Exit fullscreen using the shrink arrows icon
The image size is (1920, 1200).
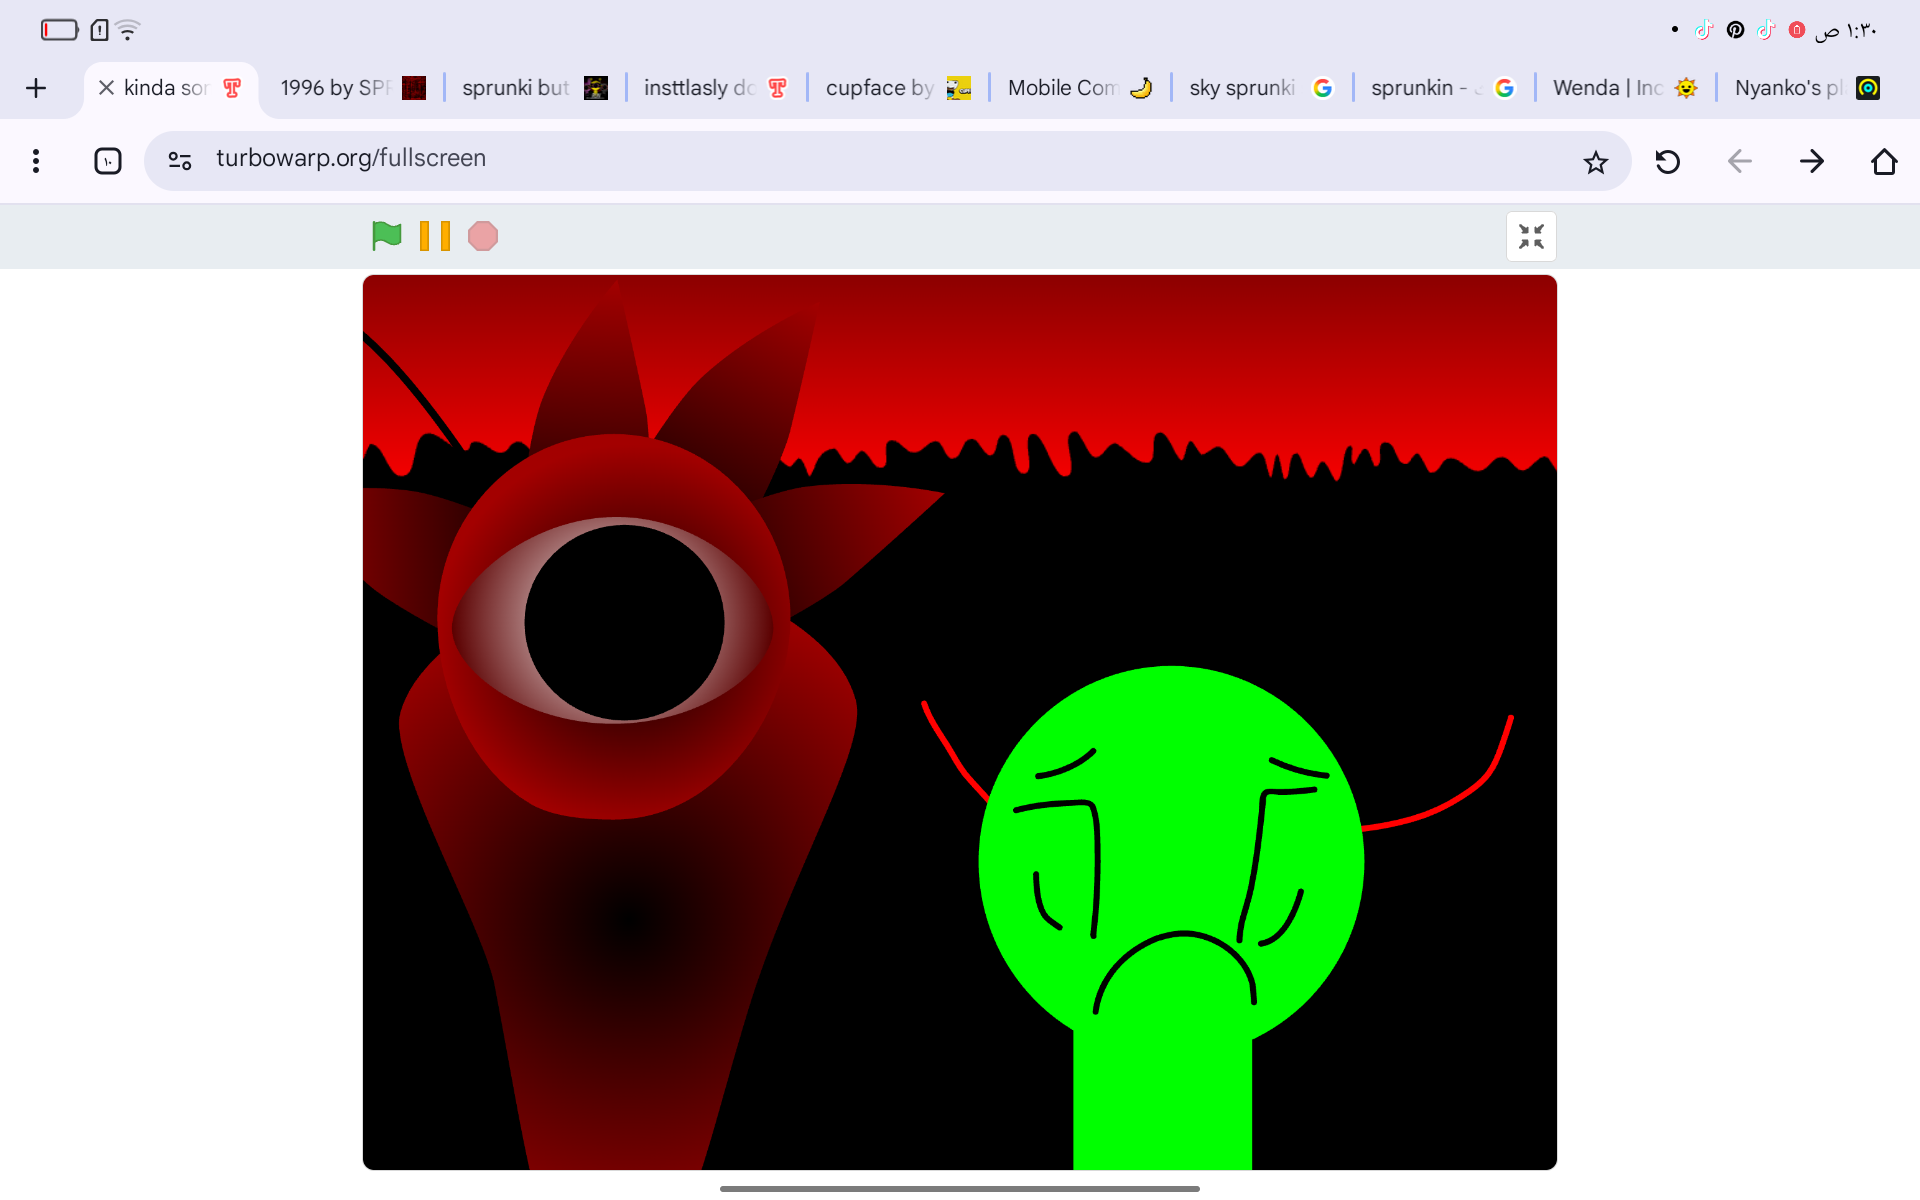click(1530, 237)
